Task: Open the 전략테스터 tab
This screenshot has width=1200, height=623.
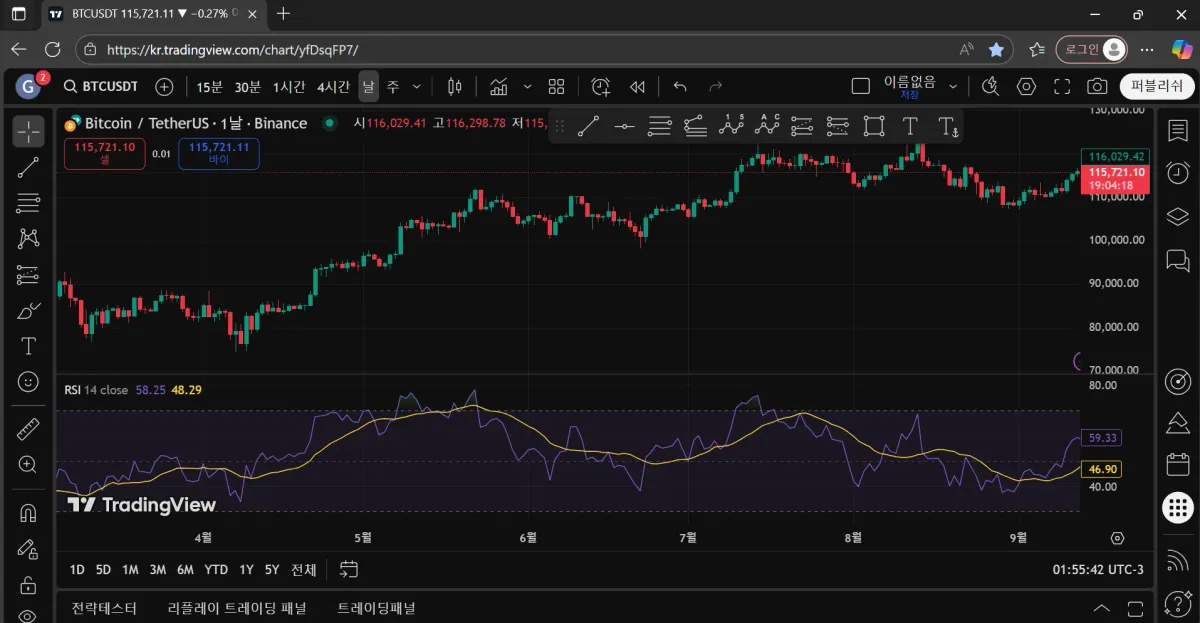Action: coord(104,608)
